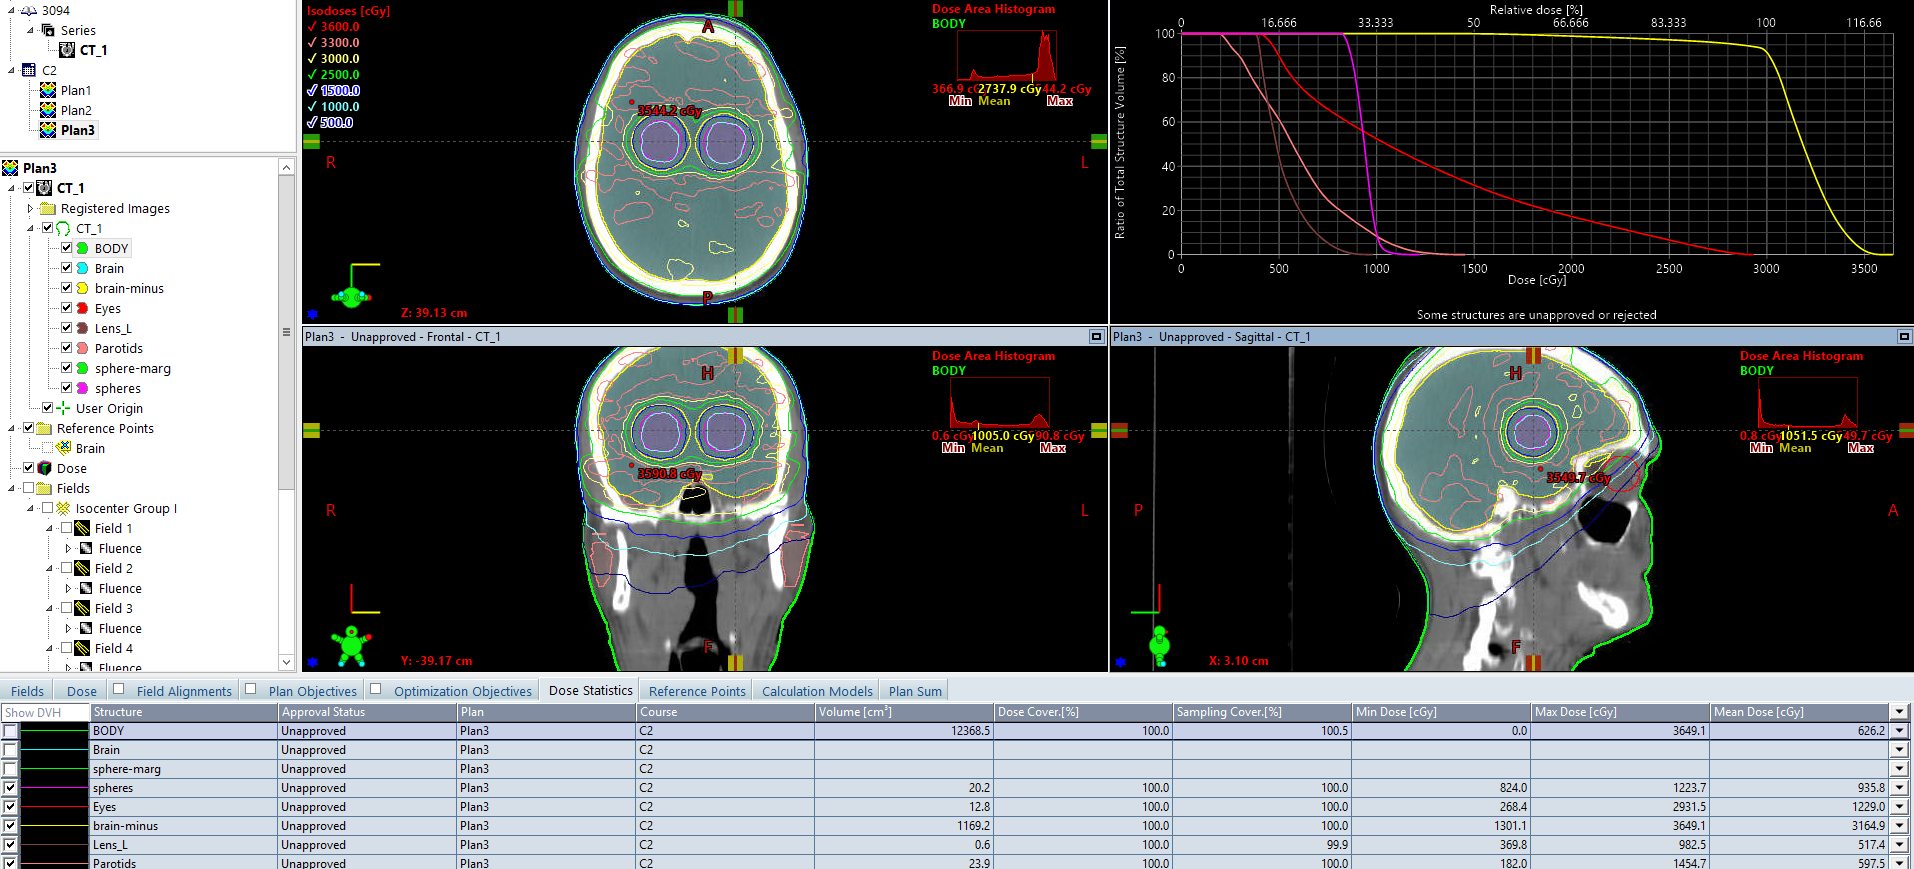1914x869 pixels.
Task: Open the Plan Sum tab
Action: 915,691
